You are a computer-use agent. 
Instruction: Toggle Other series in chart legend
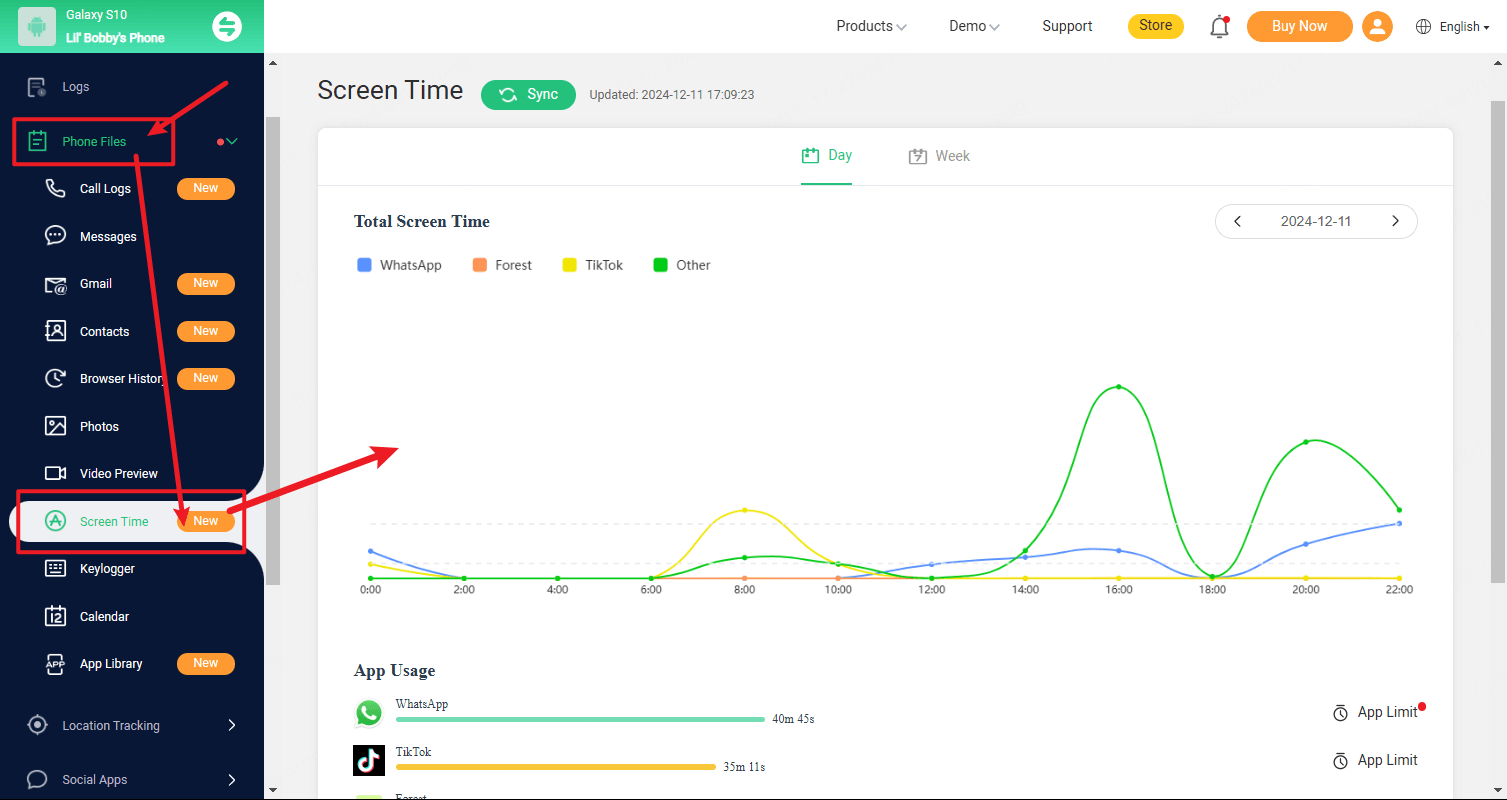(x=682, y=265)
